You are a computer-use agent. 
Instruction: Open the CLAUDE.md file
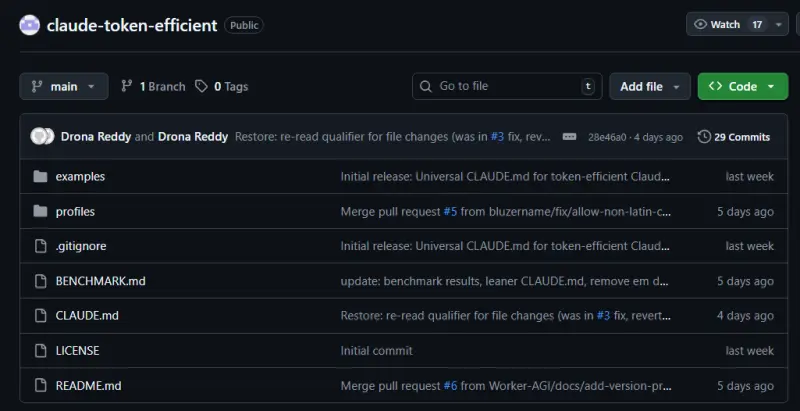click(x=87, y=316)
